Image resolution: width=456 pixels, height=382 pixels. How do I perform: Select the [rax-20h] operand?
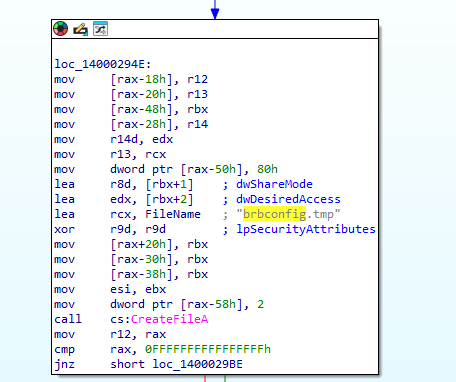point(141,94)
